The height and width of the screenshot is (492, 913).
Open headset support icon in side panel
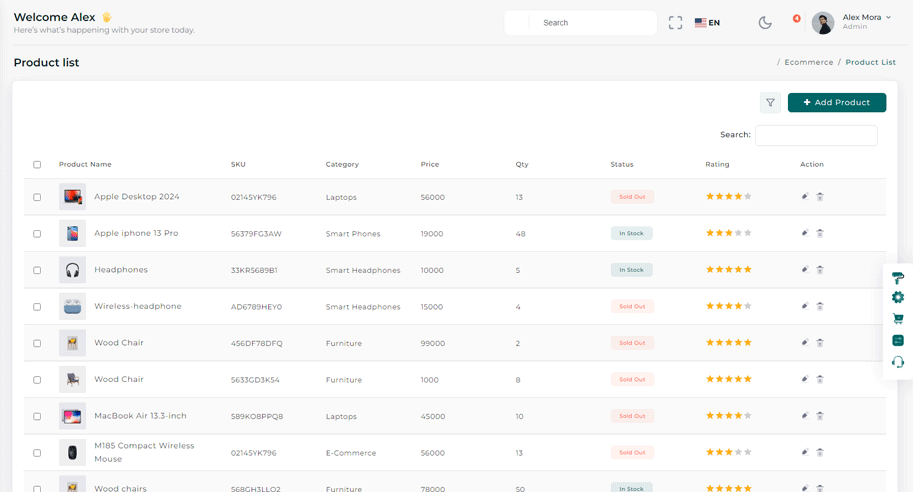coord(897,361)
